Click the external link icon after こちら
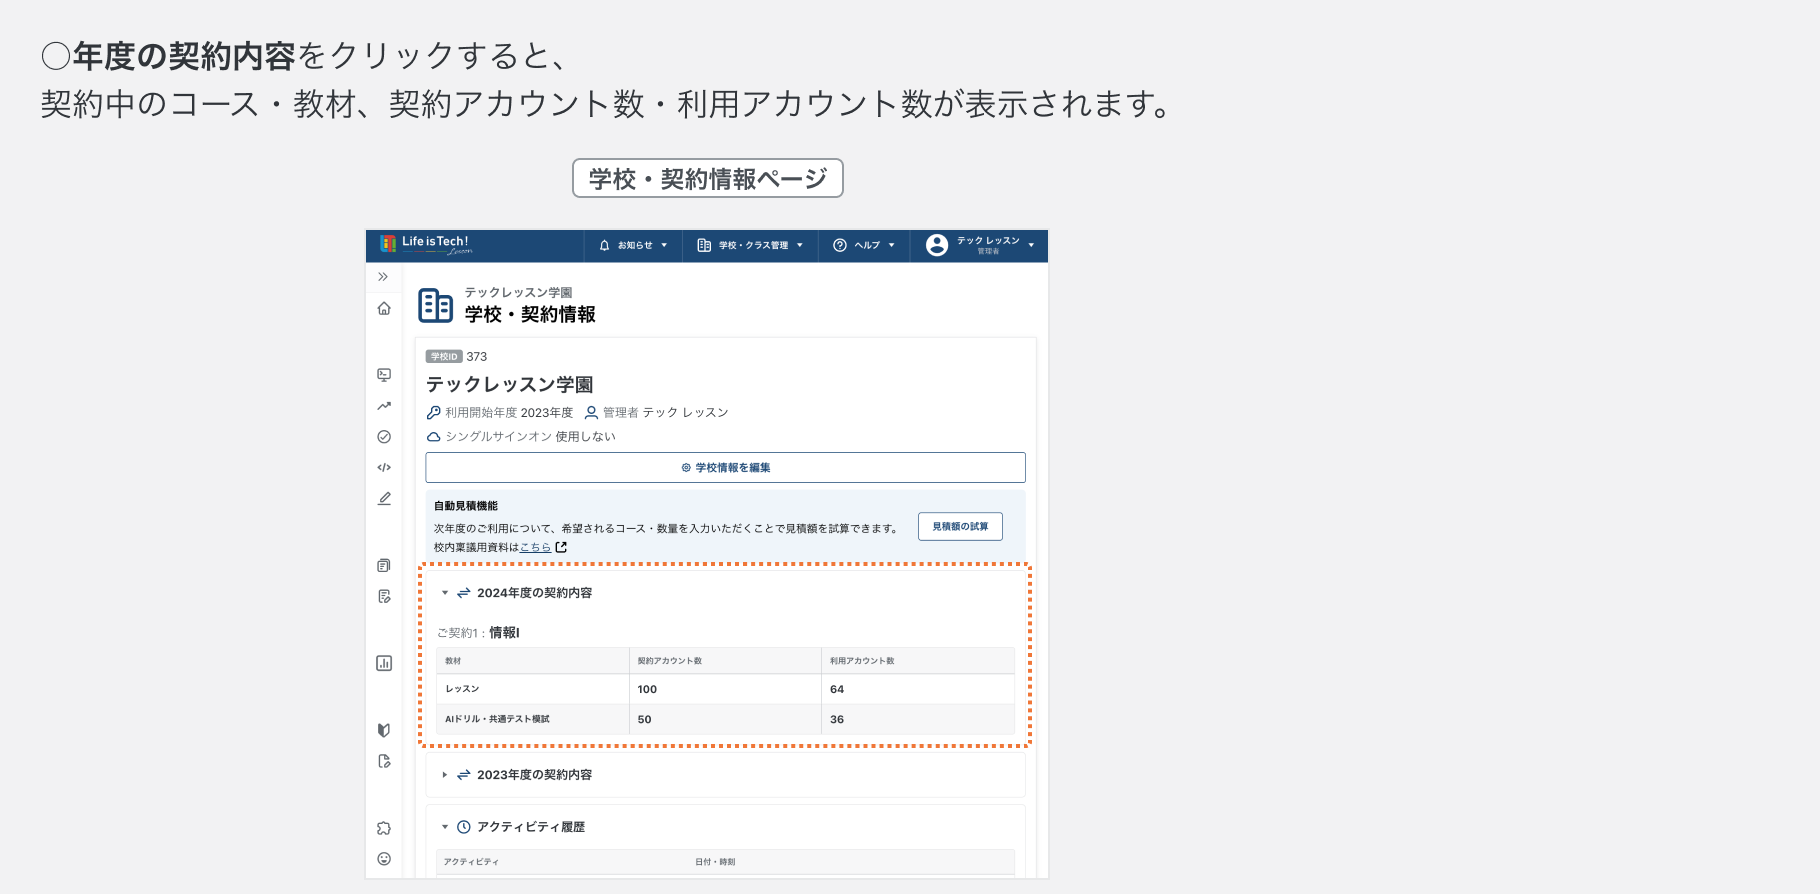Viewport: 1820px width, 894px height. coord(561,547)
